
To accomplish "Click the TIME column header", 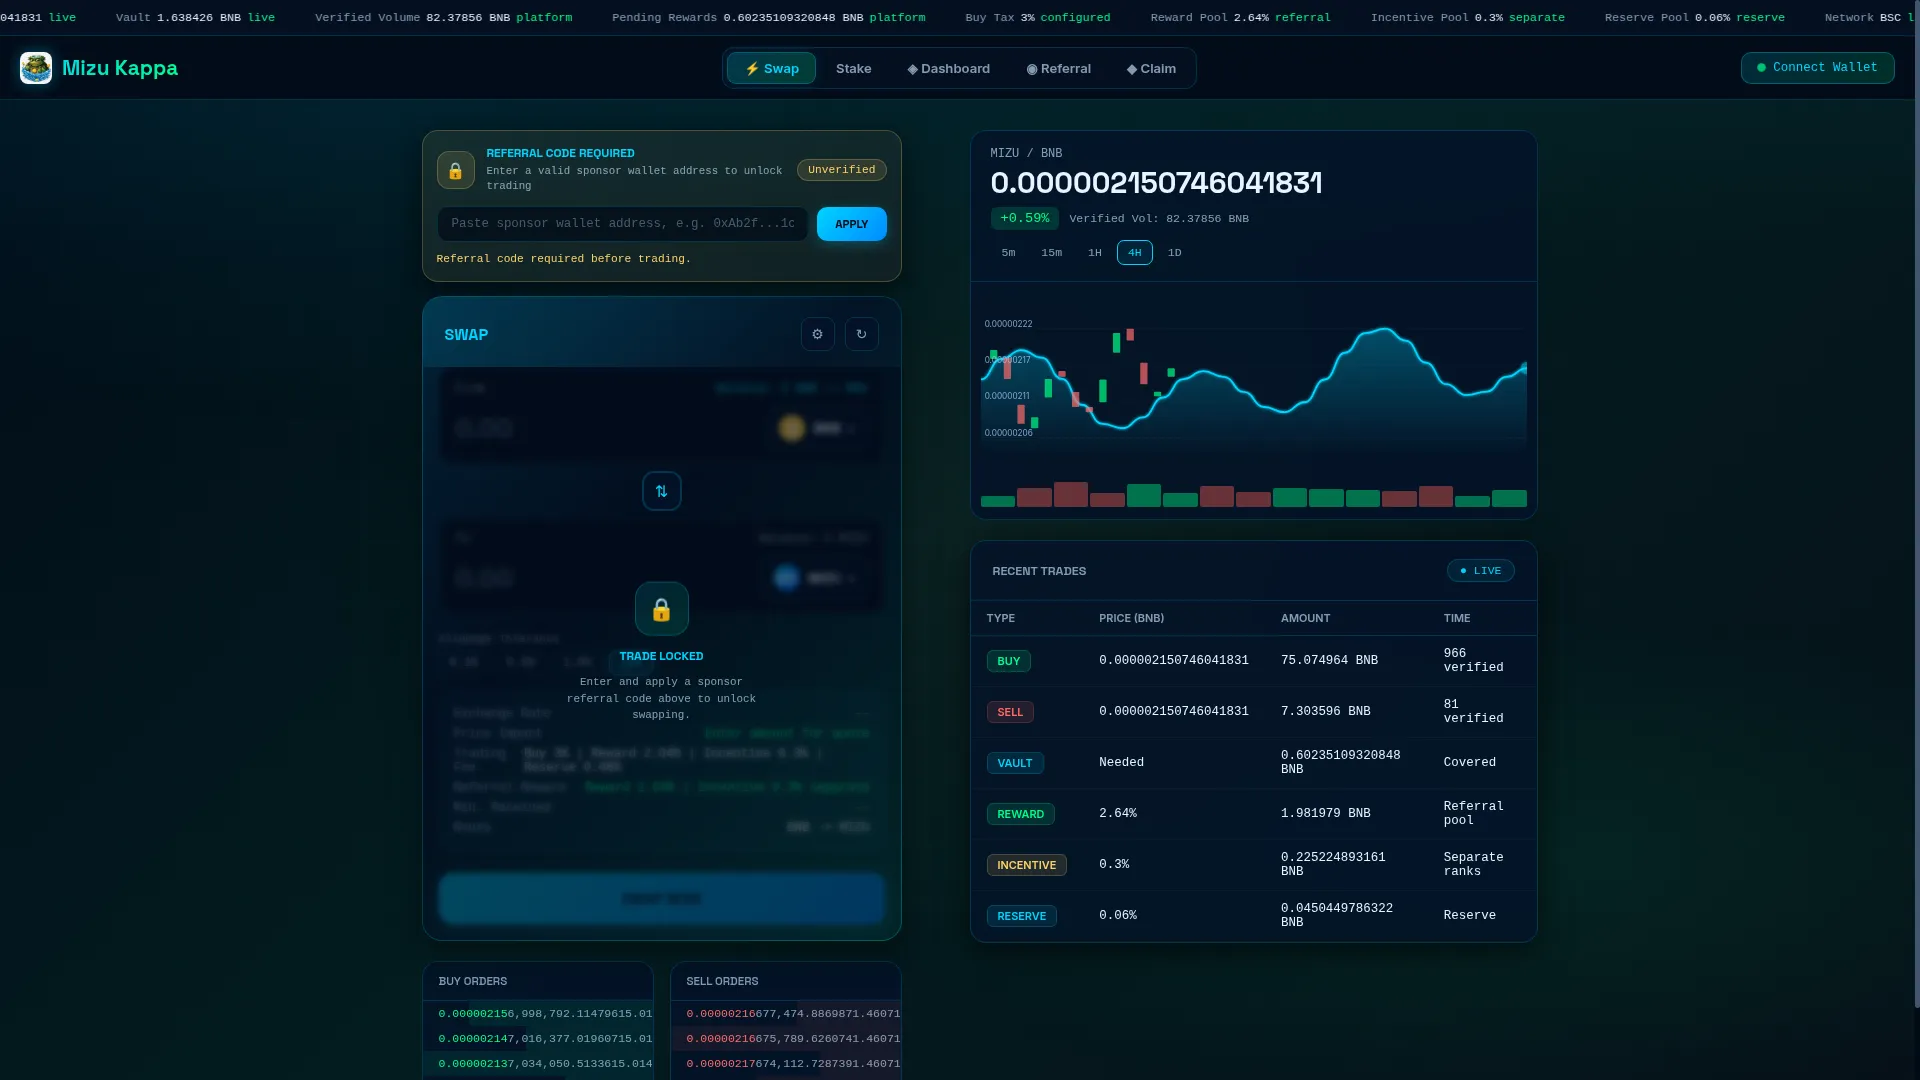I will coord(1457,619).
